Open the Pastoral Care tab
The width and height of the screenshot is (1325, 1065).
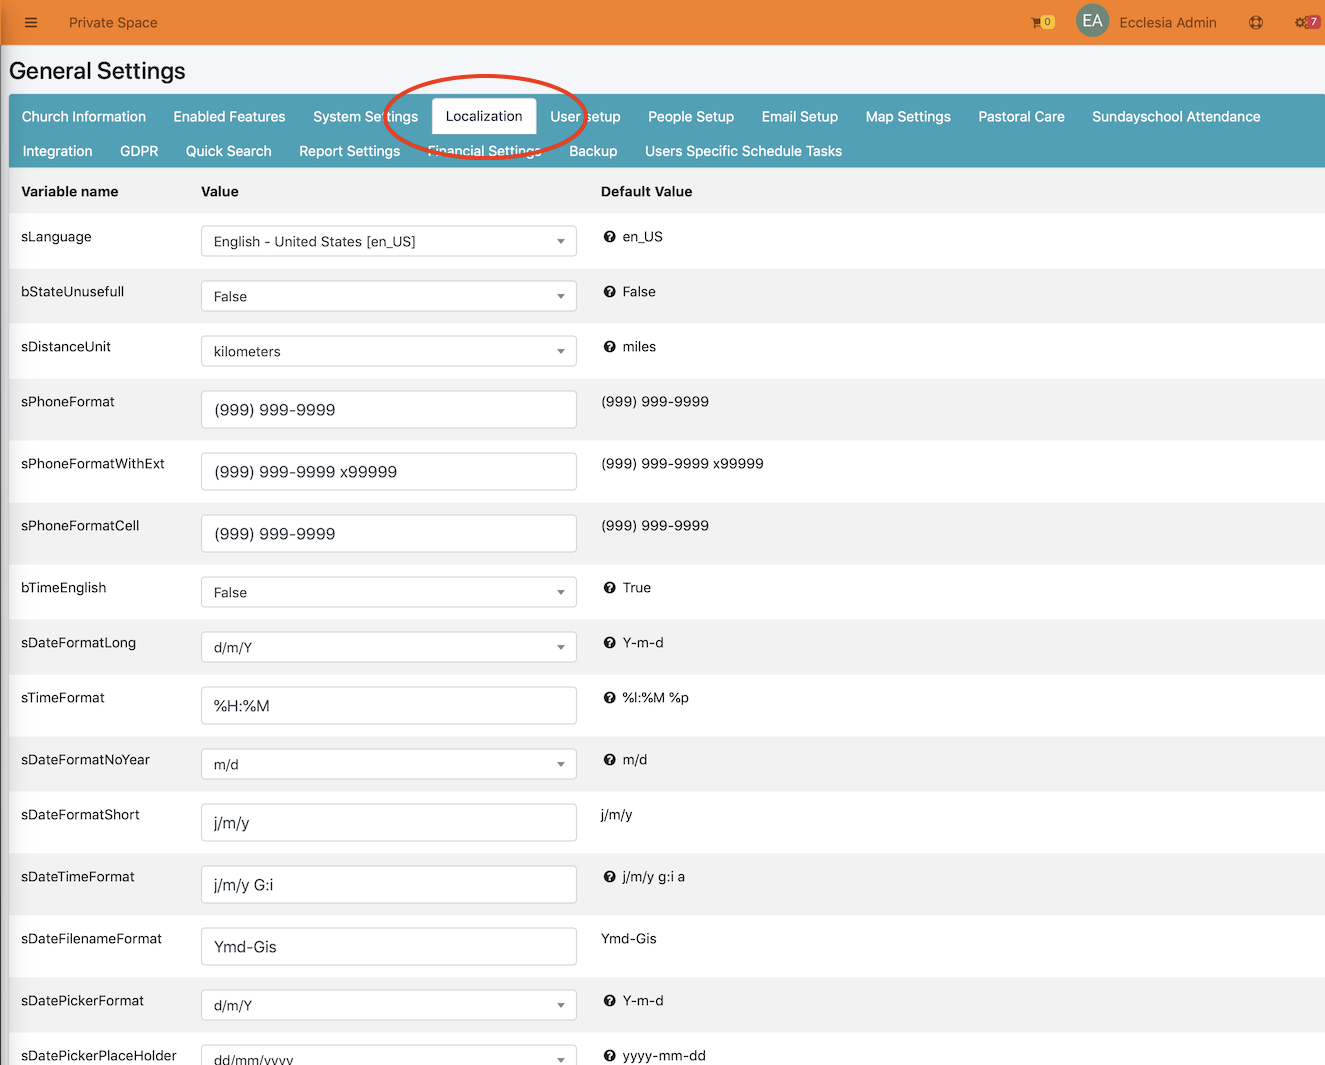pyautogui.click(x=1021, y=117)
